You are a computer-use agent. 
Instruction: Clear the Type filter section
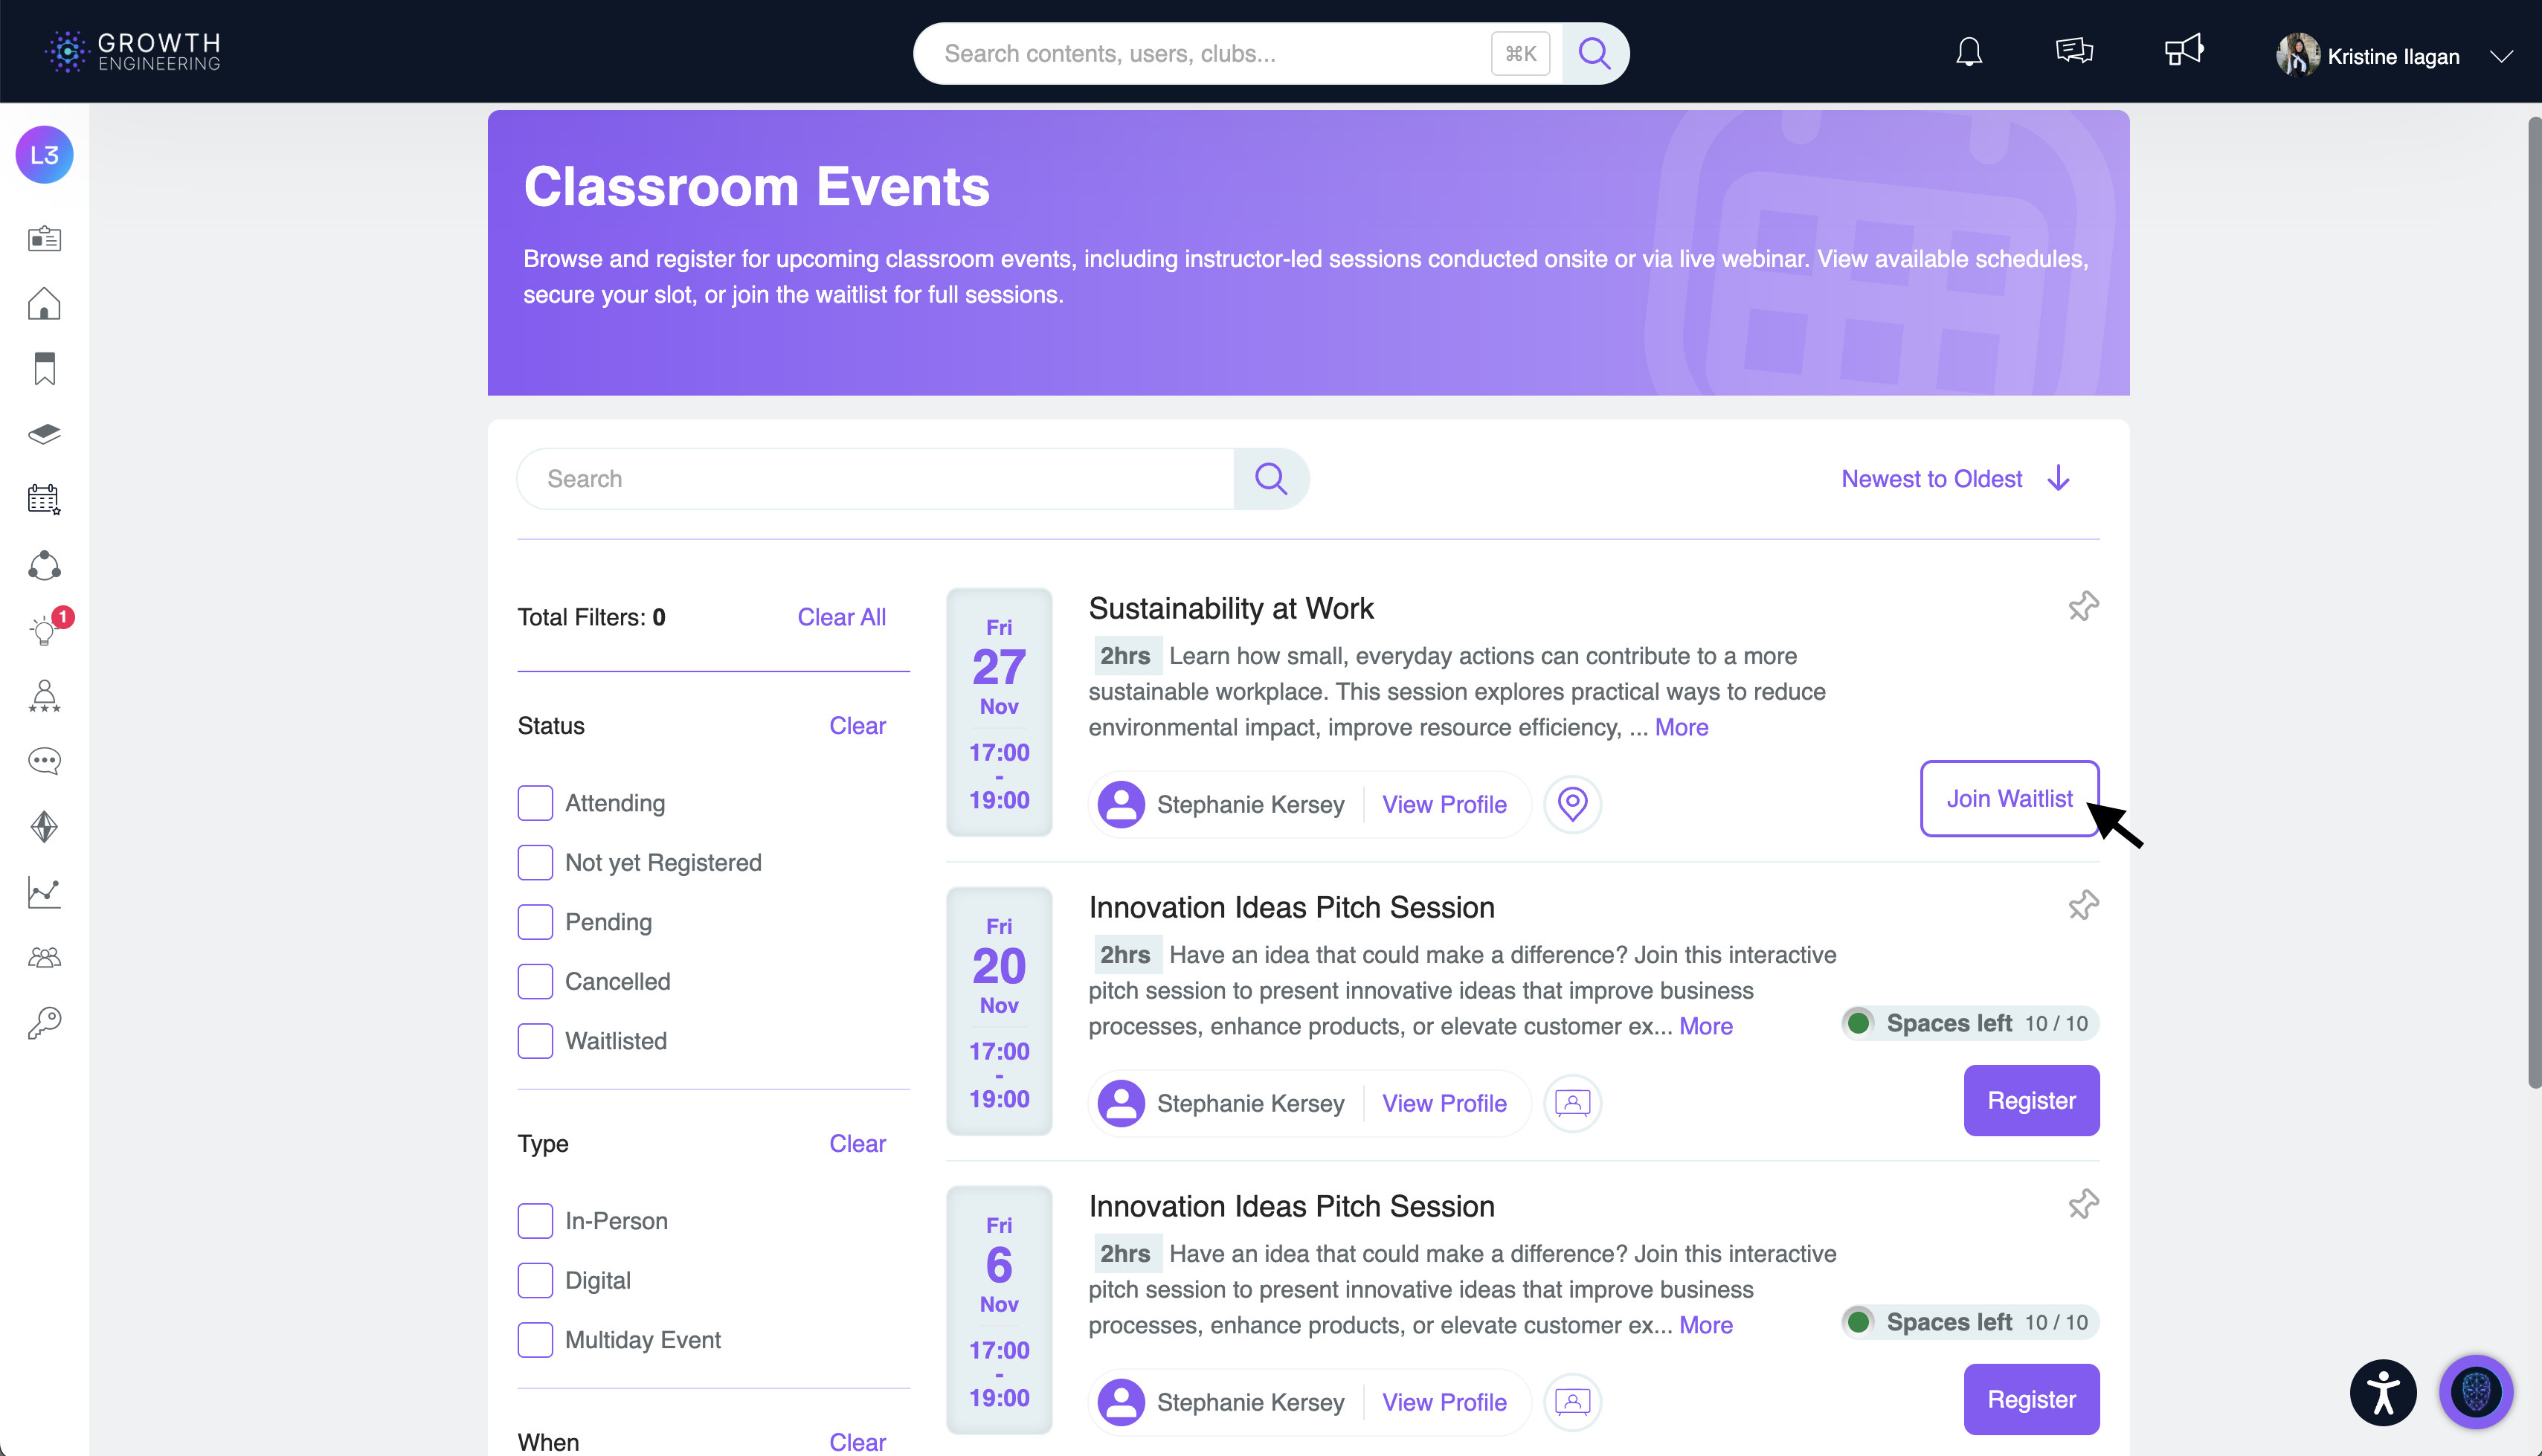(857, 1144)
